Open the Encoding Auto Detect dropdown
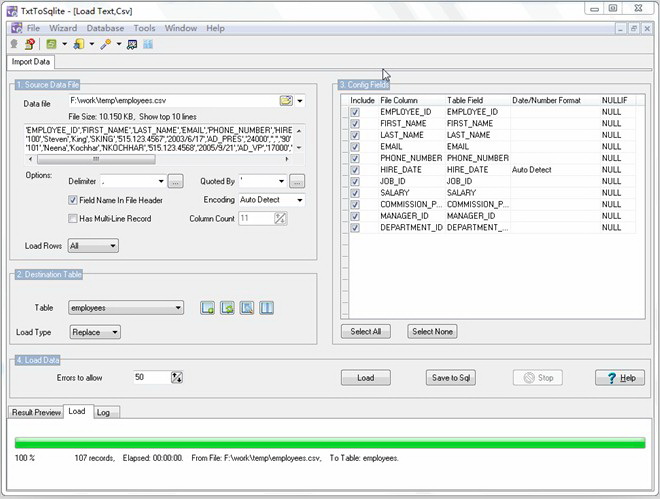The height and width of the screenshot is (499, 660). pyautogui.click(x=300, y=200)
